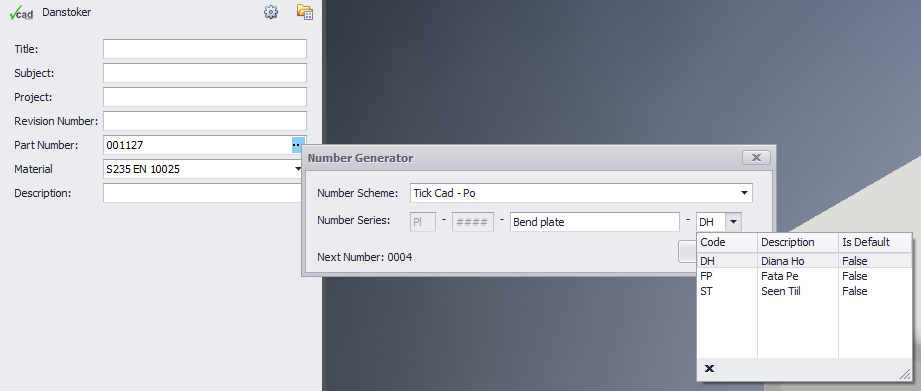Click the dropdown list resize grip
Viewport: 921px width, 391px height.
[905, 374]
